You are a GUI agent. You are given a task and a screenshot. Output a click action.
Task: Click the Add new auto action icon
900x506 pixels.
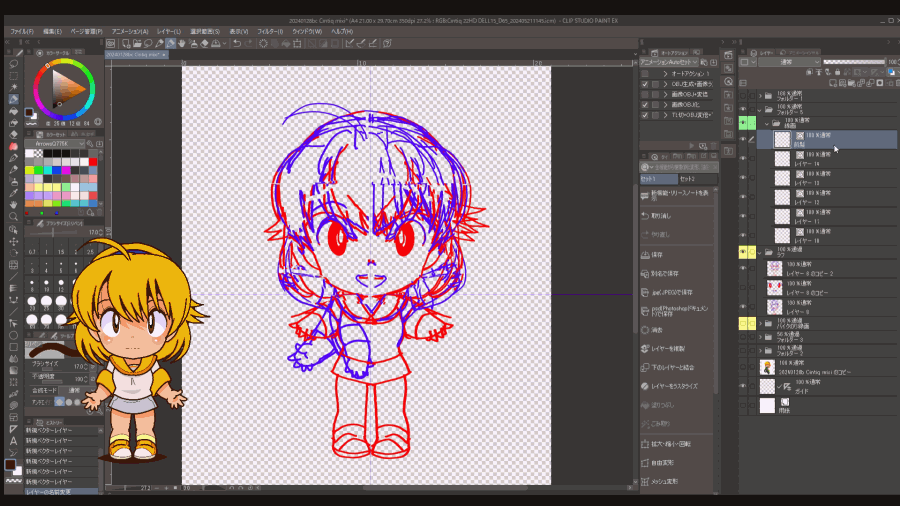(x=703, y=146)
